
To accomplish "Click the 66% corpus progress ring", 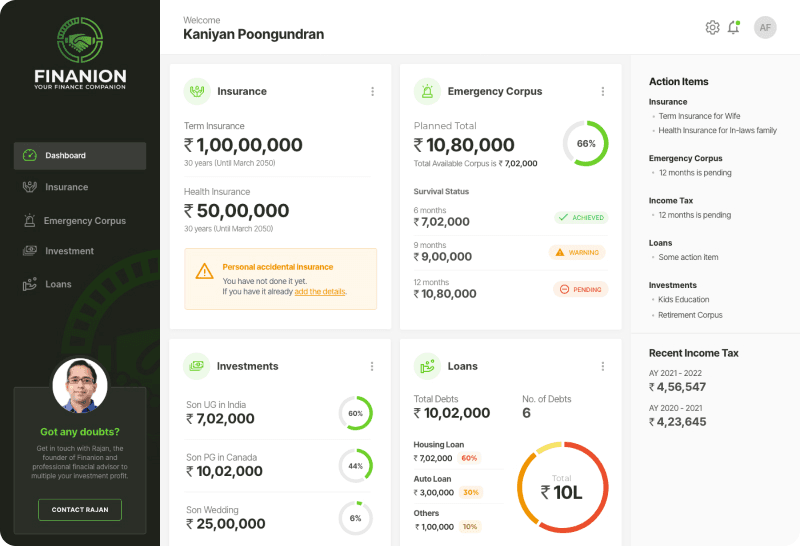I will (585, 143).
